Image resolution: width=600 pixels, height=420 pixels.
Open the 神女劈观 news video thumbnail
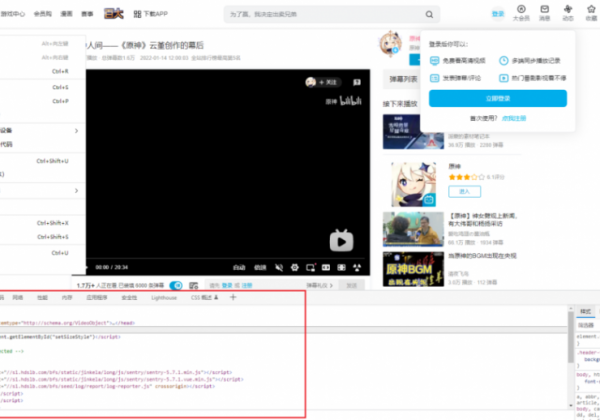coord(413,229)
